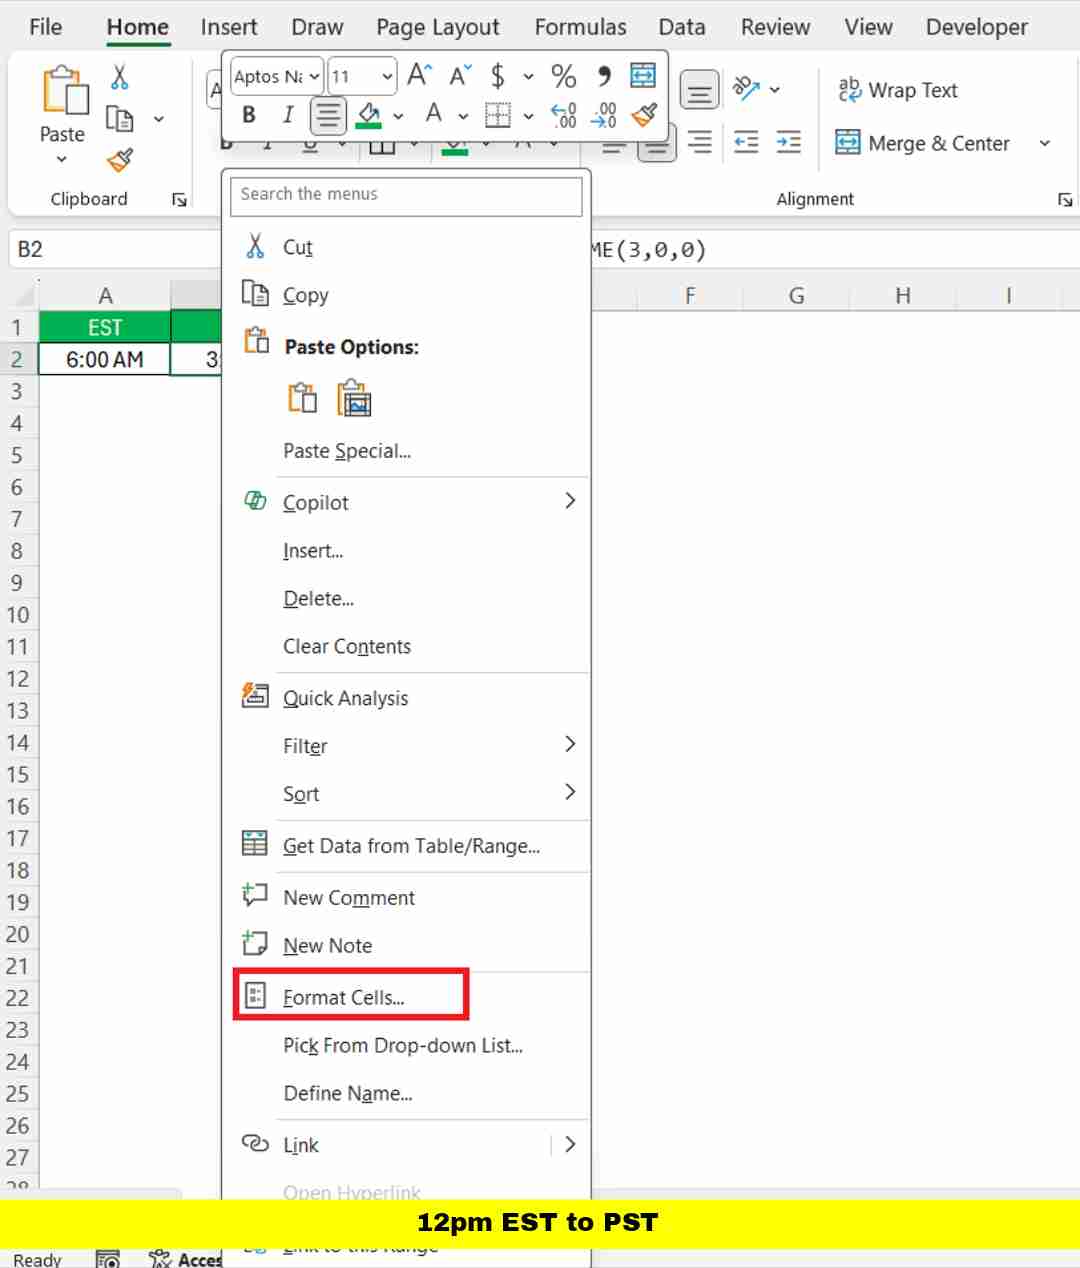Click the Cut scissors icon in the ribbon clipboard group
Screen dimensions: 1080x1268
coord(120,77)
